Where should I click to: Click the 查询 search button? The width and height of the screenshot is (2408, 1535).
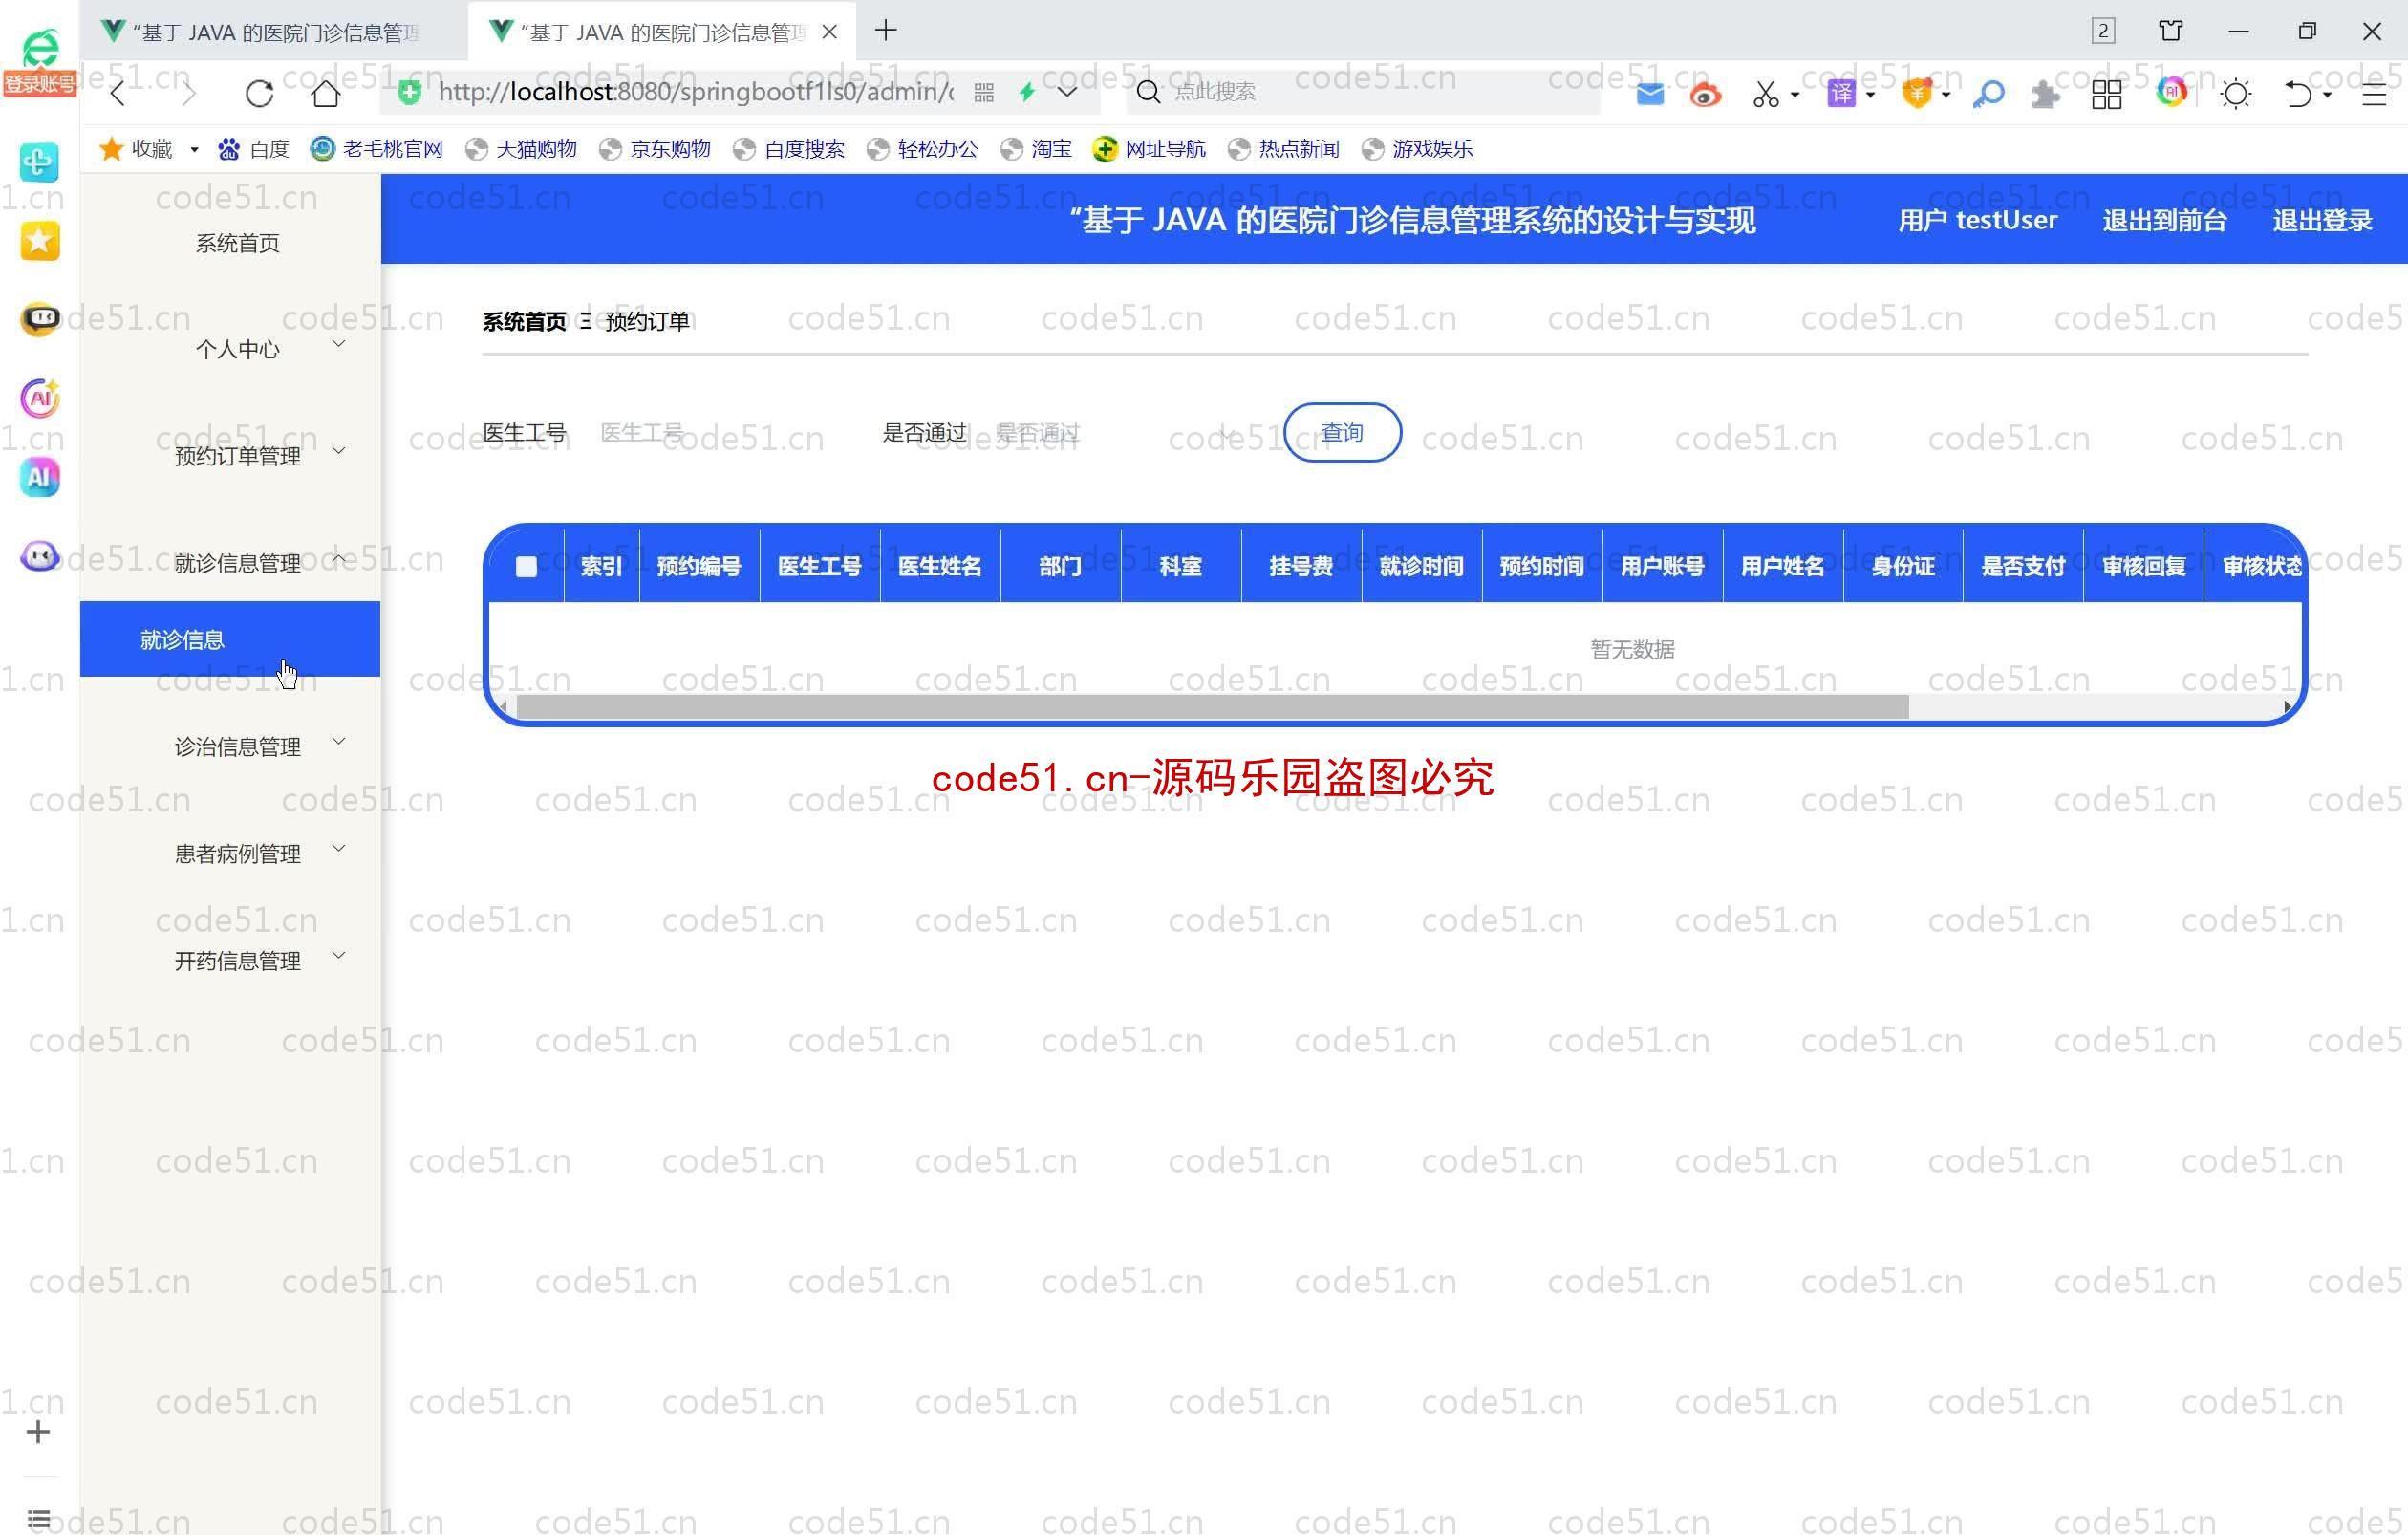tap(1343, 432)
